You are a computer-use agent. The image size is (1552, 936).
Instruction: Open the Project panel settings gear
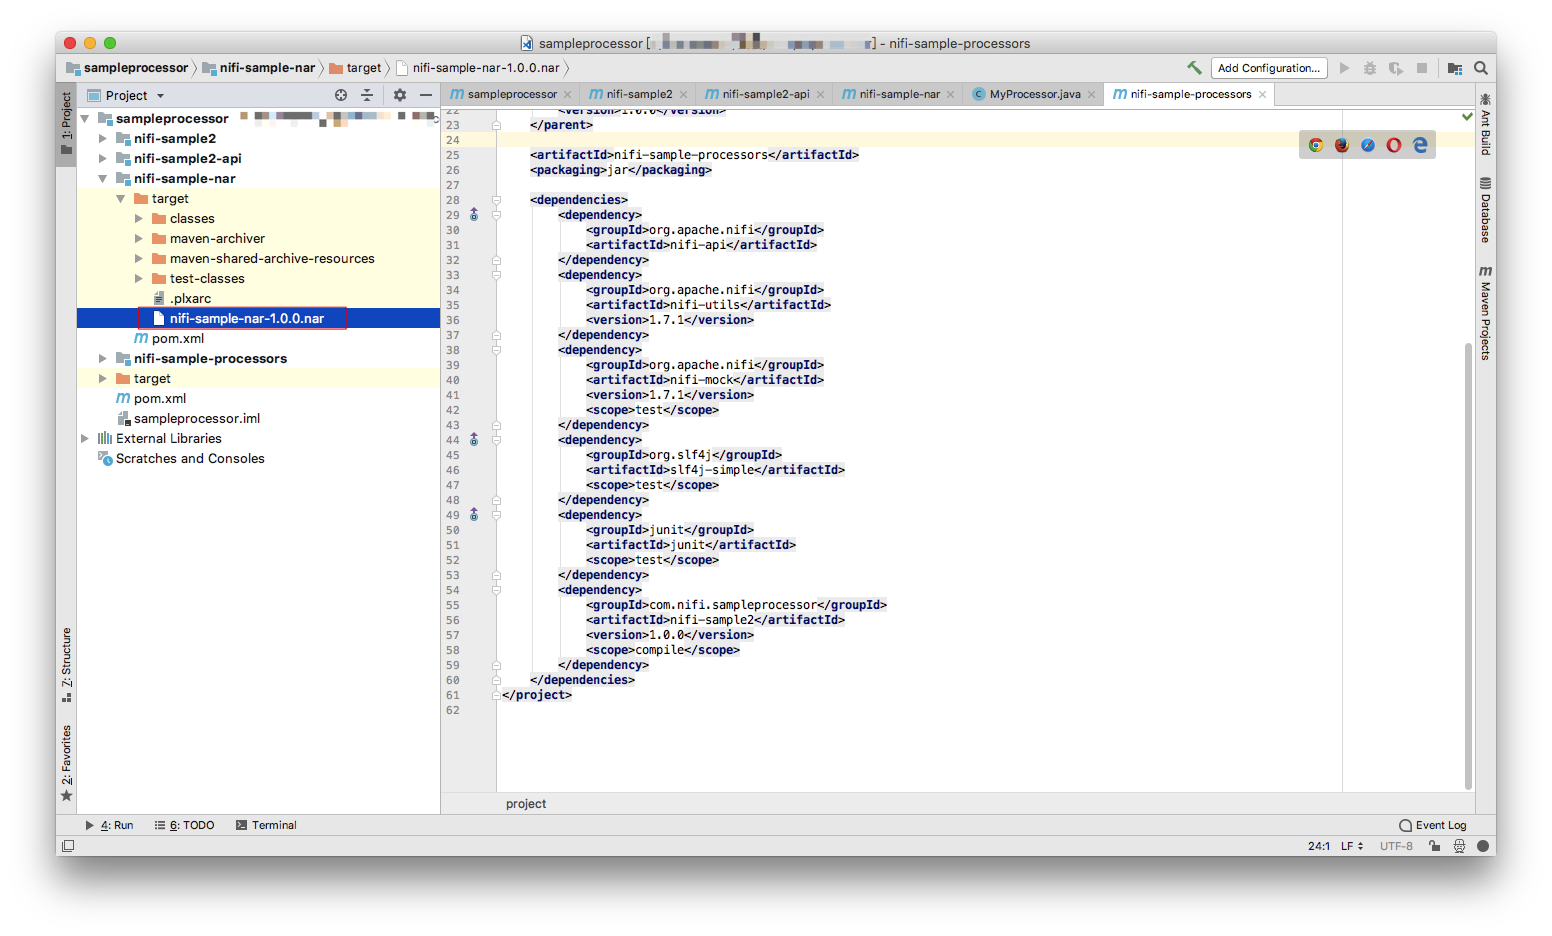pos(400,95)
